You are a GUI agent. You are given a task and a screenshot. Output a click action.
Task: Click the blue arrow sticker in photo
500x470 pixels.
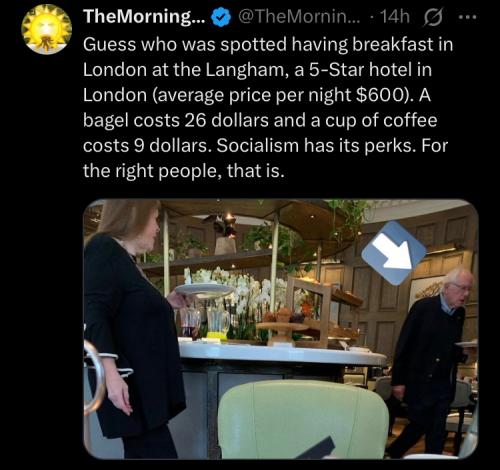point(394,253)
